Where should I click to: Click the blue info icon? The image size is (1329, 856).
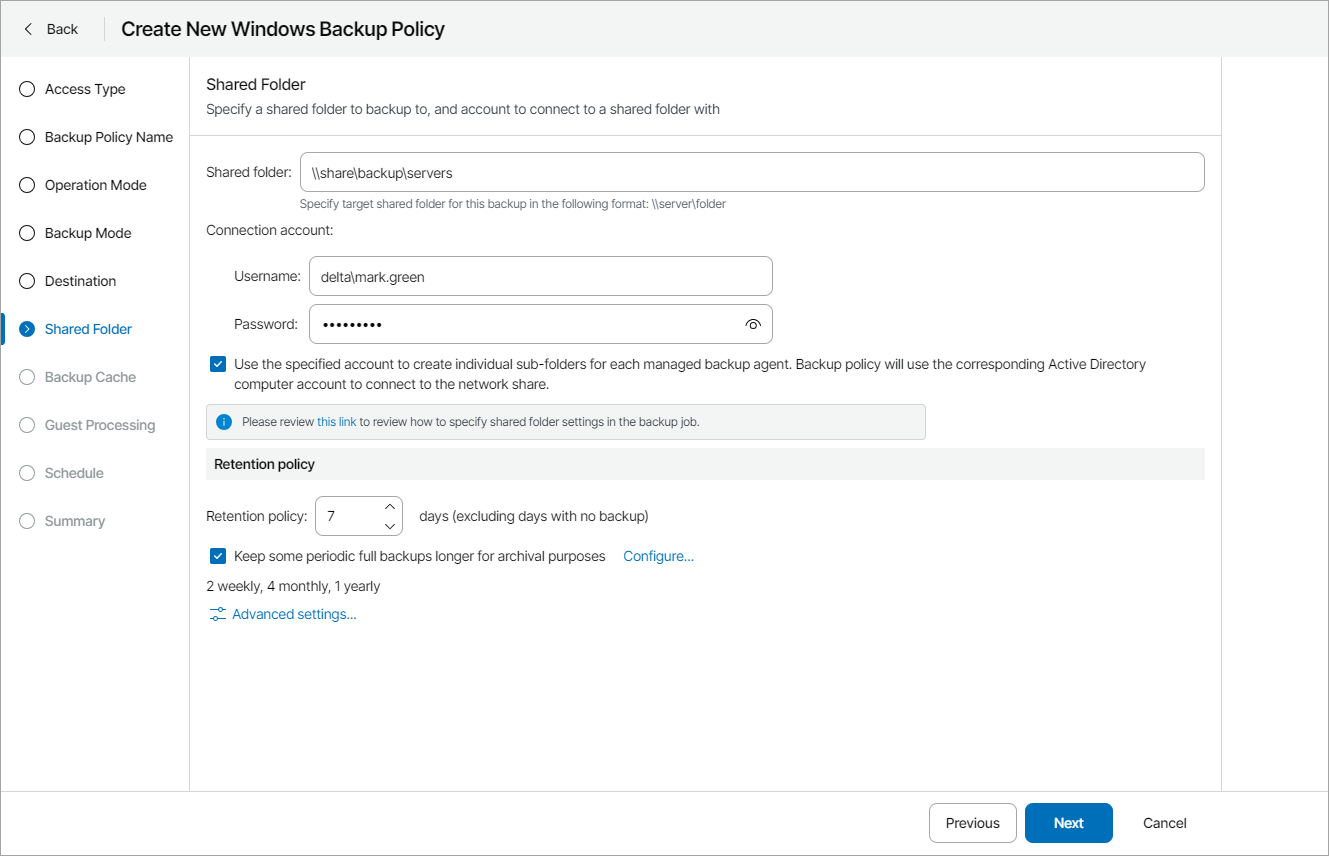tap(224, 422)
